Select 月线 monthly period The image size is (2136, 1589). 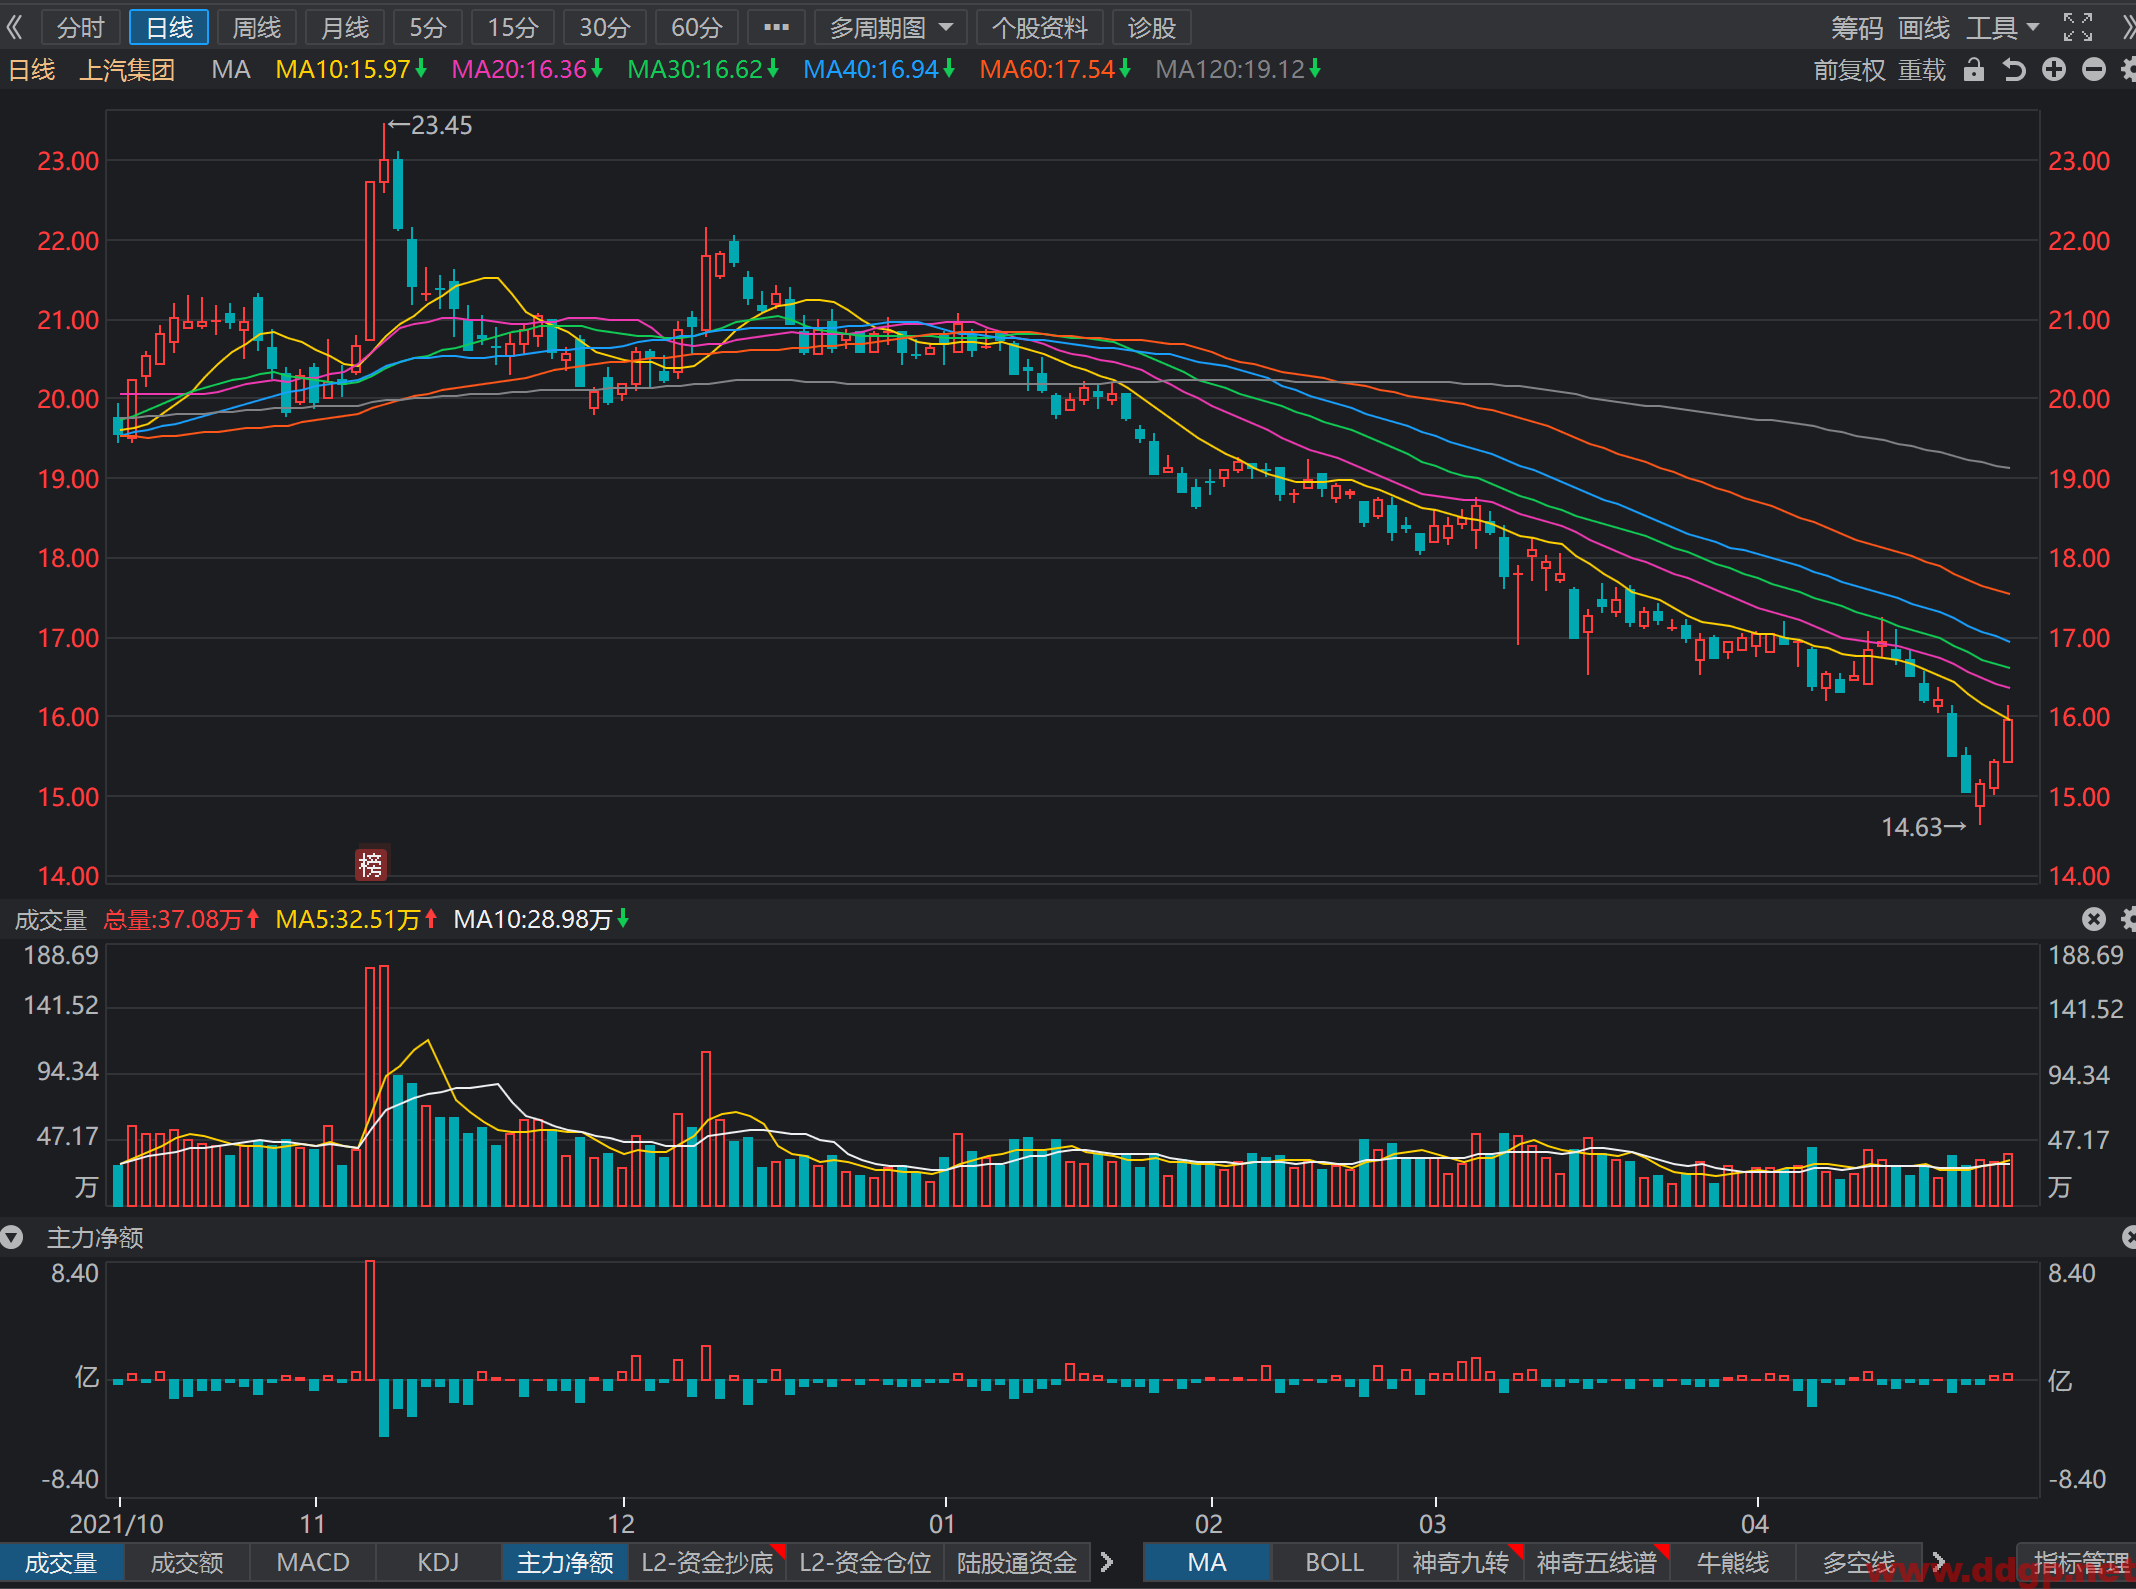pyautogui.click(x=345, y=28)
